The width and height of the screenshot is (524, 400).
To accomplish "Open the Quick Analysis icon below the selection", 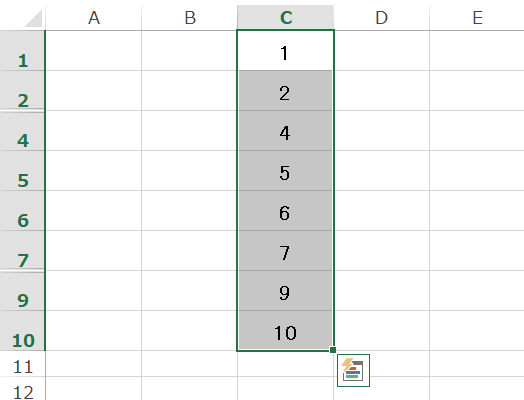I will pos(353,370).
